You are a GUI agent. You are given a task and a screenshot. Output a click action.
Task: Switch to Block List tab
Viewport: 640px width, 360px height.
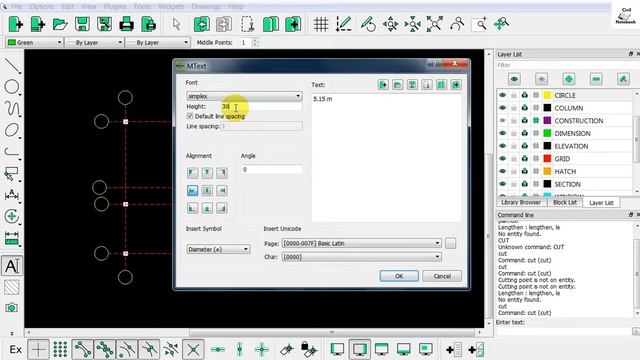tap(565, 202)
